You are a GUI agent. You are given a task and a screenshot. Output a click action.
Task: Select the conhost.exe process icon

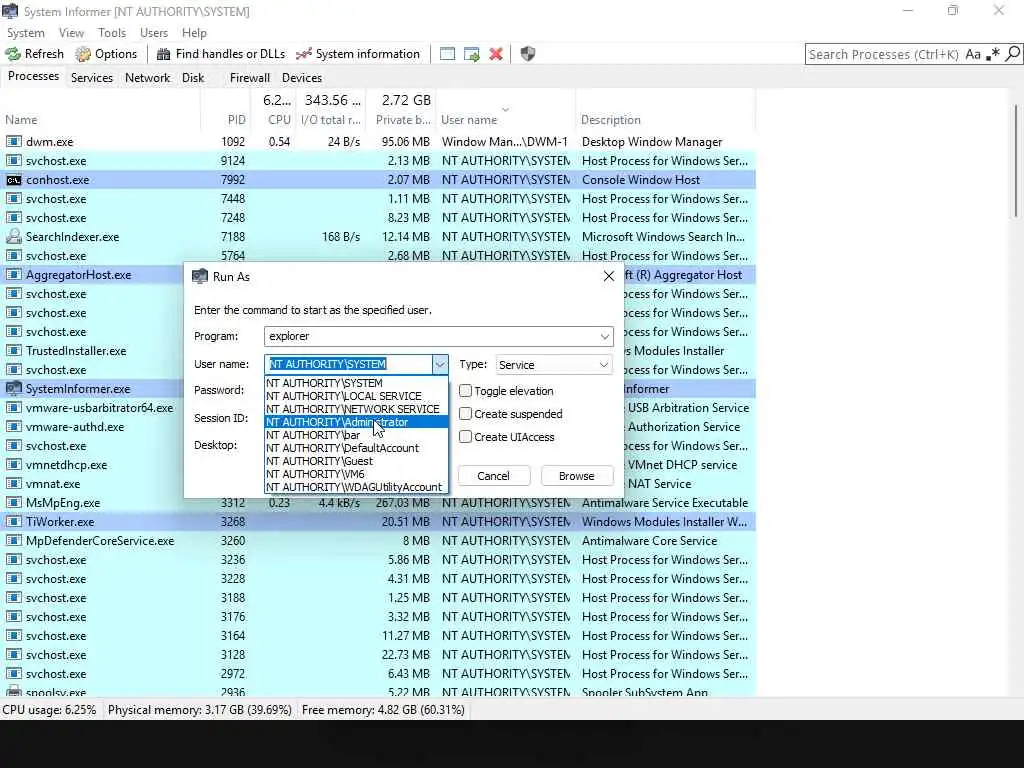[x=14, y=180]
